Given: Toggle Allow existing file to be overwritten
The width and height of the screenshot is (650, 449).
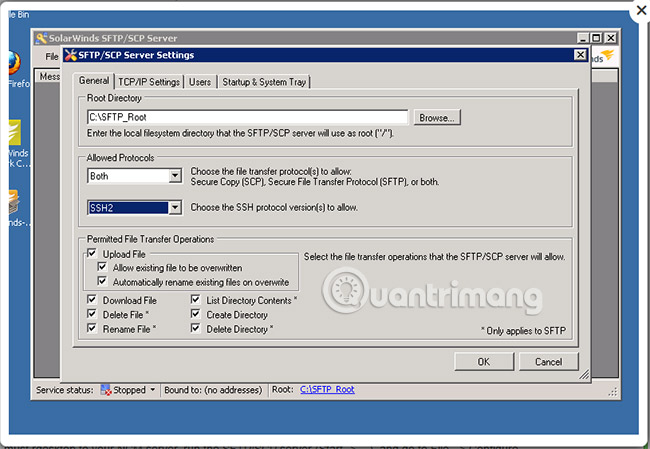Looking at the screenshot, I should click(x=102, y=267).
